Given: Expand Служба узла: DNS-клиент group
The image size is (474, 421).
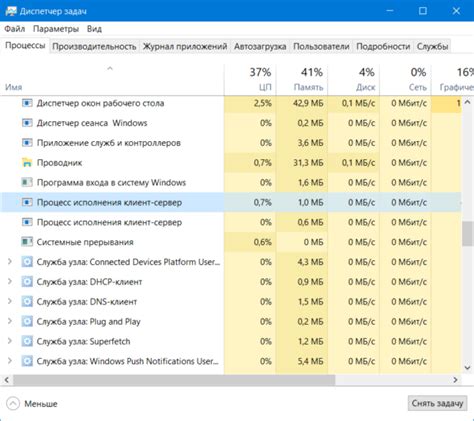Looking at the screenshot, I should pyautogui.click(x=10, y=301).
